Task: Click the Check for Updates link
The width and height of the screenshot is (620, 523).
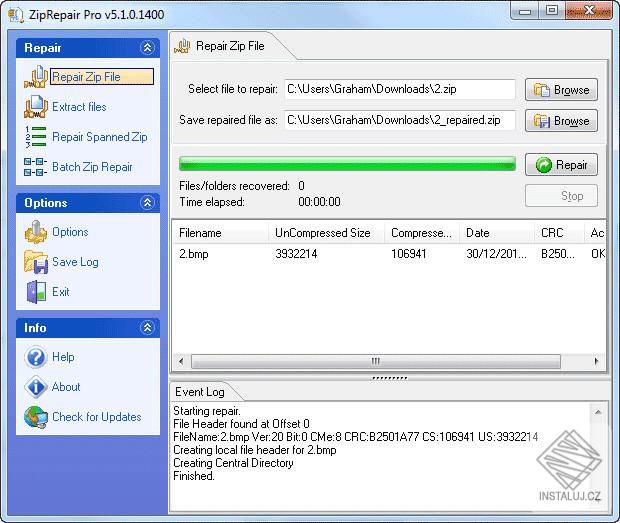Action: (96, 417)
